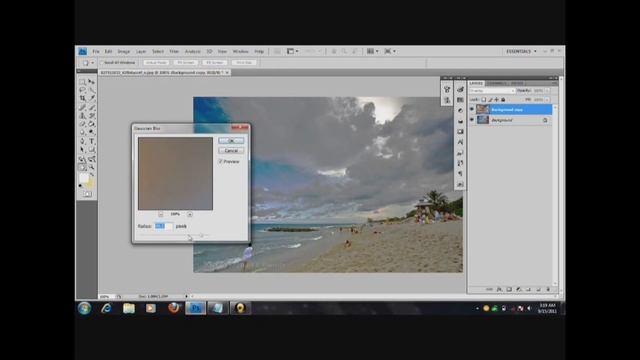Viewport: 640px width, 360px height.
Task: Click OK in the Gaussian Blur dialog
Action: (231, 140)
